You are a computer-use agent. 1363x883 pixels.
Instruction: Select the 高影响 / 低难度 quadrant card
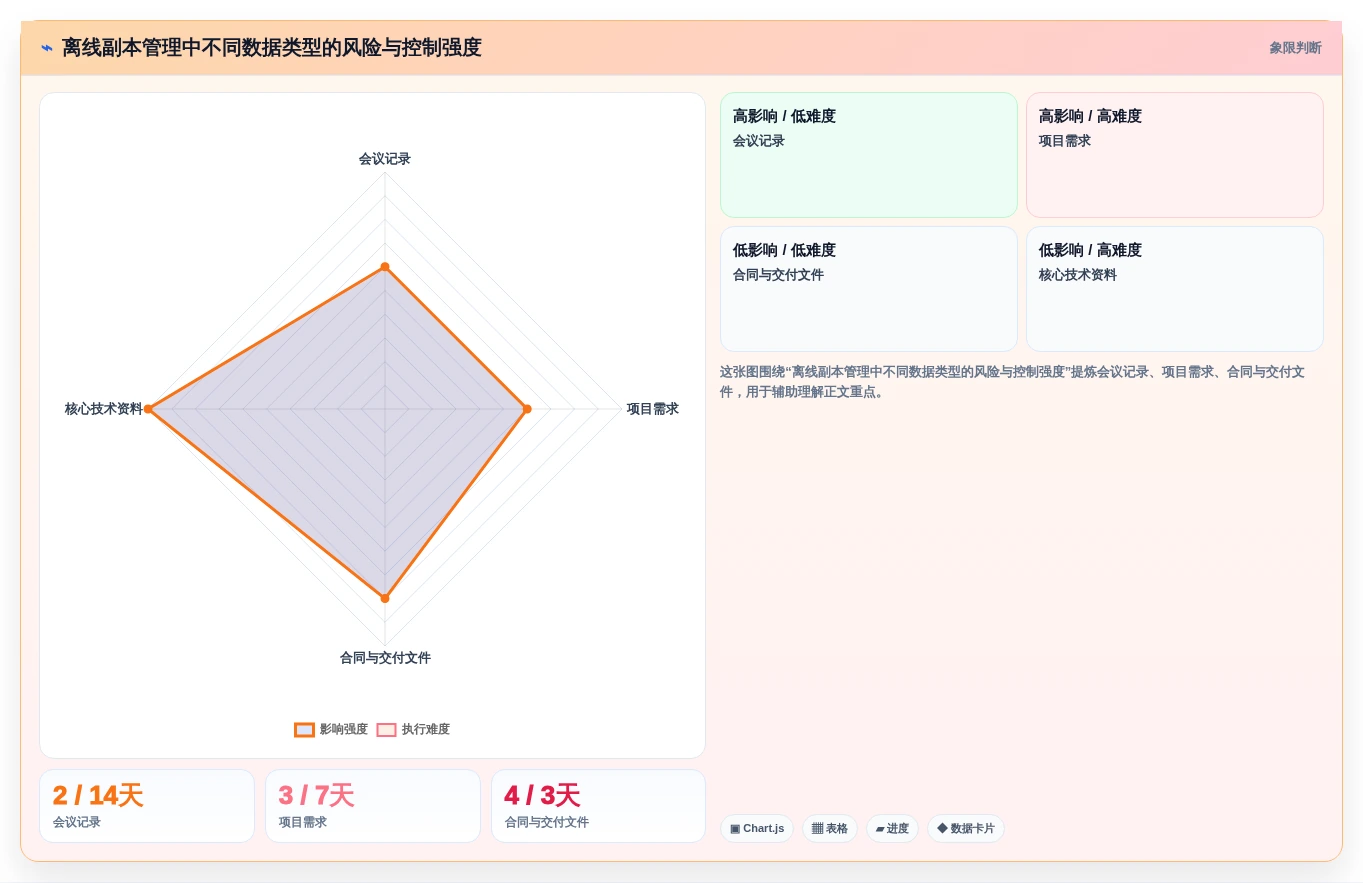tap(869, 155)
